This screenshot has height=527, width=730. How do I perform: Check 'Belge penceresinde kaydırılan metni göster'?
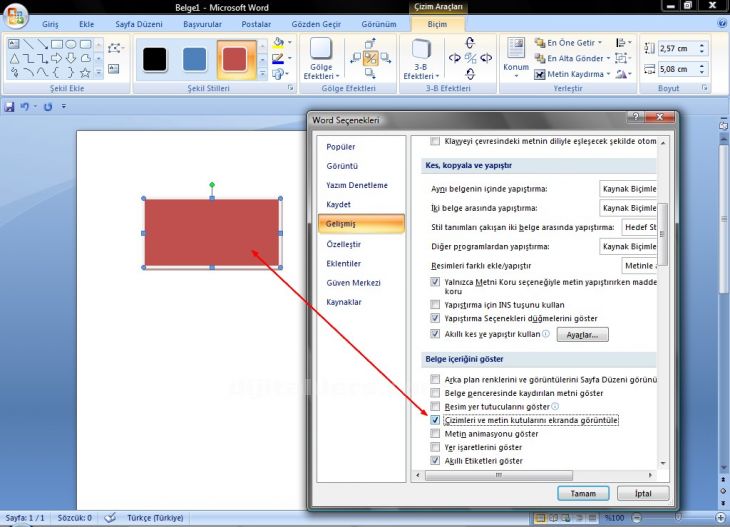[435, 393]
